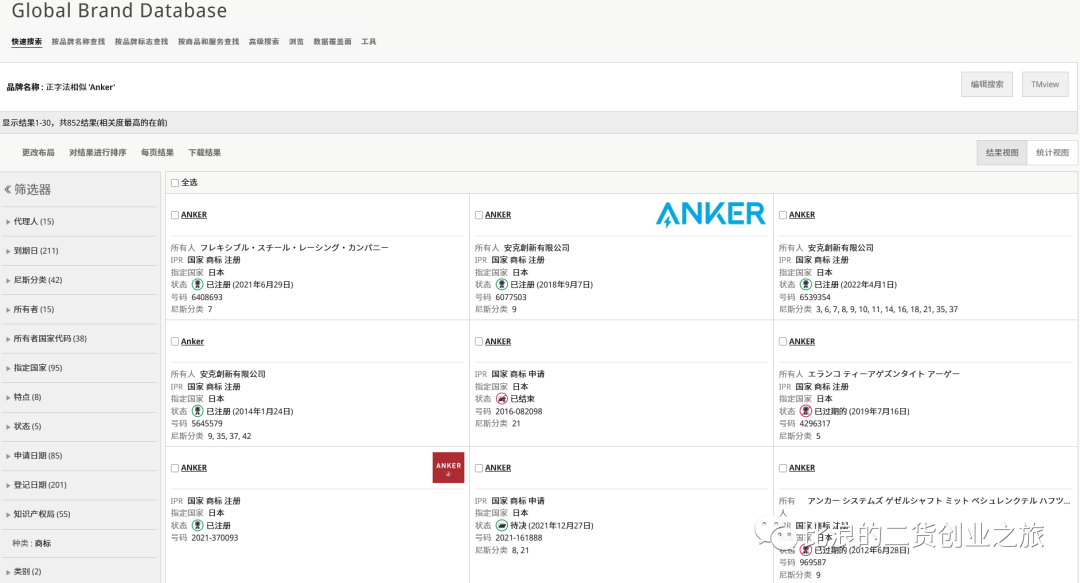Check the ANKER record numbered 969587
Image resolution: width=1080 pixels, height=583 pixels.
(x=782, y=469)
